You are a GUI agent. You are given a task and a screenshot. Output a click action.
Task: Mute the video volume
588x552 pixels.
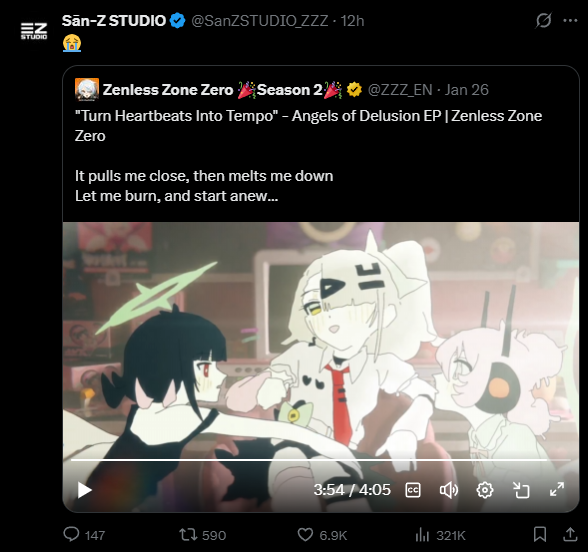(448, 490)
